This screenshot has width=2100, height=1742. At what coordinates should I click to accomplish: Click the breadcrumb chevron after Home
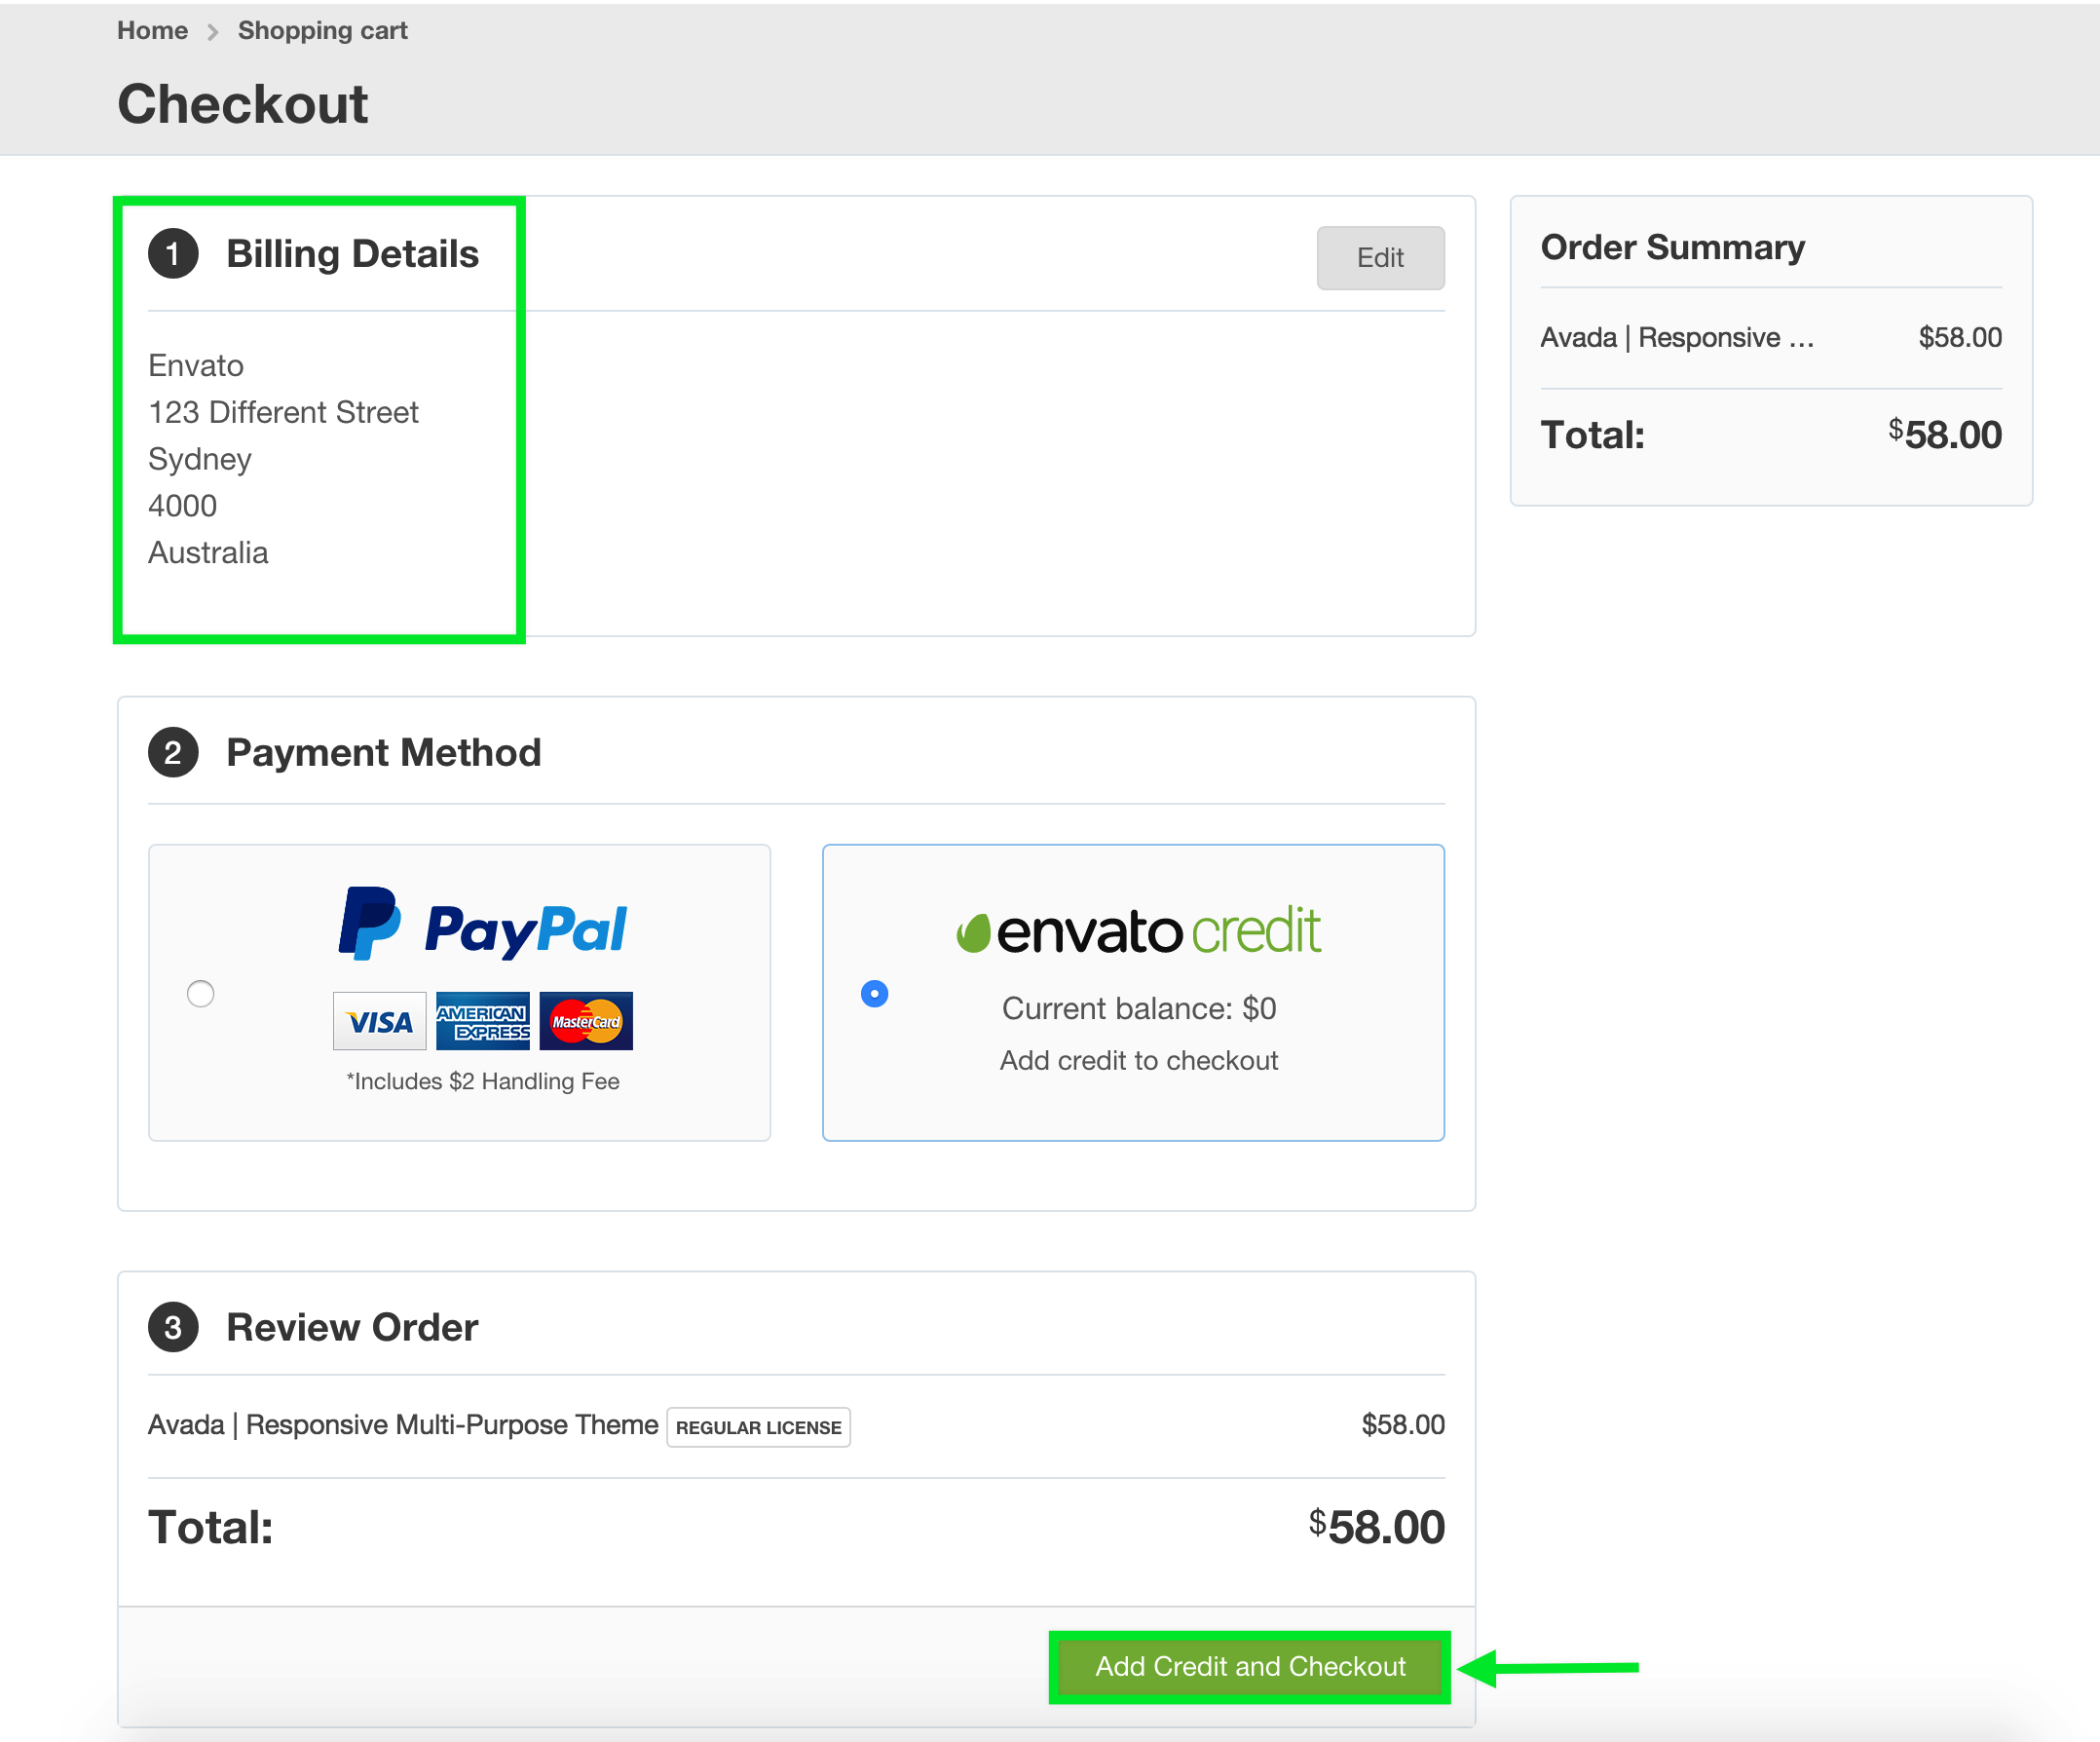pyautogui.click(x=212, y=32)
